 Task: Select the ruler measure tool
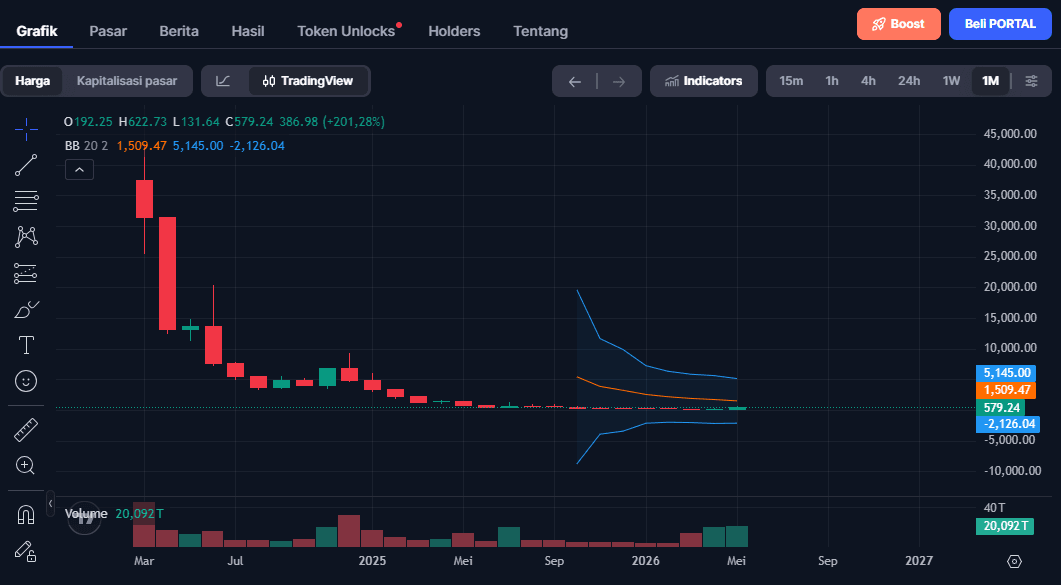(26, 430)
